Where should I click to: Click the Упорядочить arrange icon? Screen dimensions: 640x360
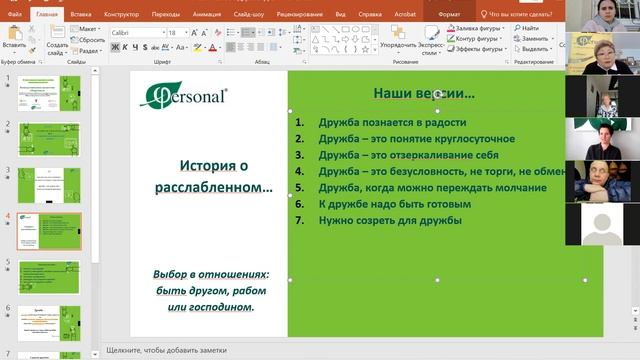(x=398, y=32)
